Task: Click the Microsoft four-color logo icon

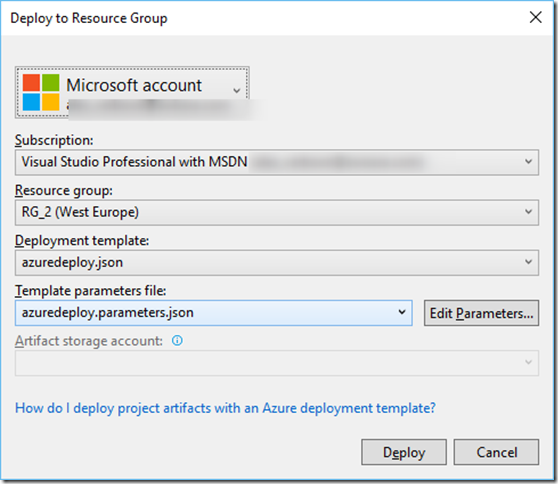Action: click(41, 92)
